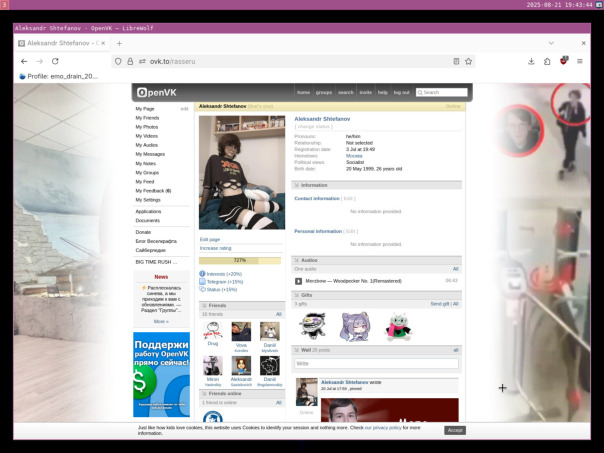Open a new tab with the plus button

(119, 43)
